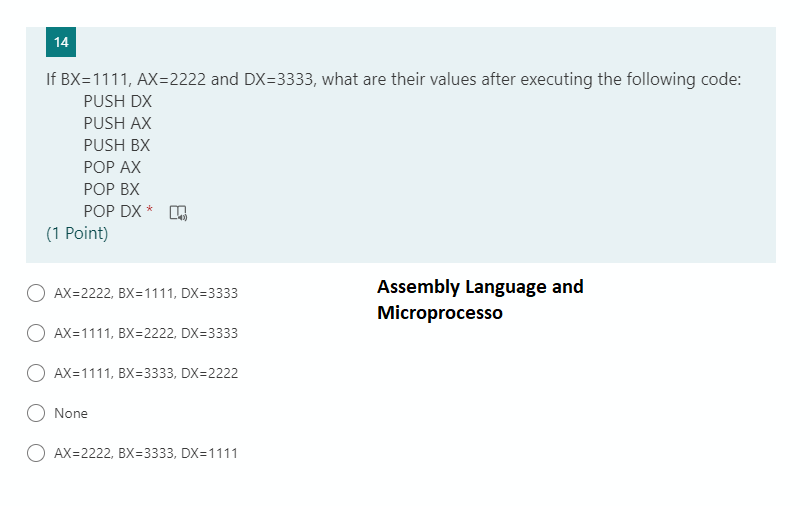Select the None radio button
This screenshot has height=506, width=810.
(x=36, y=413)
